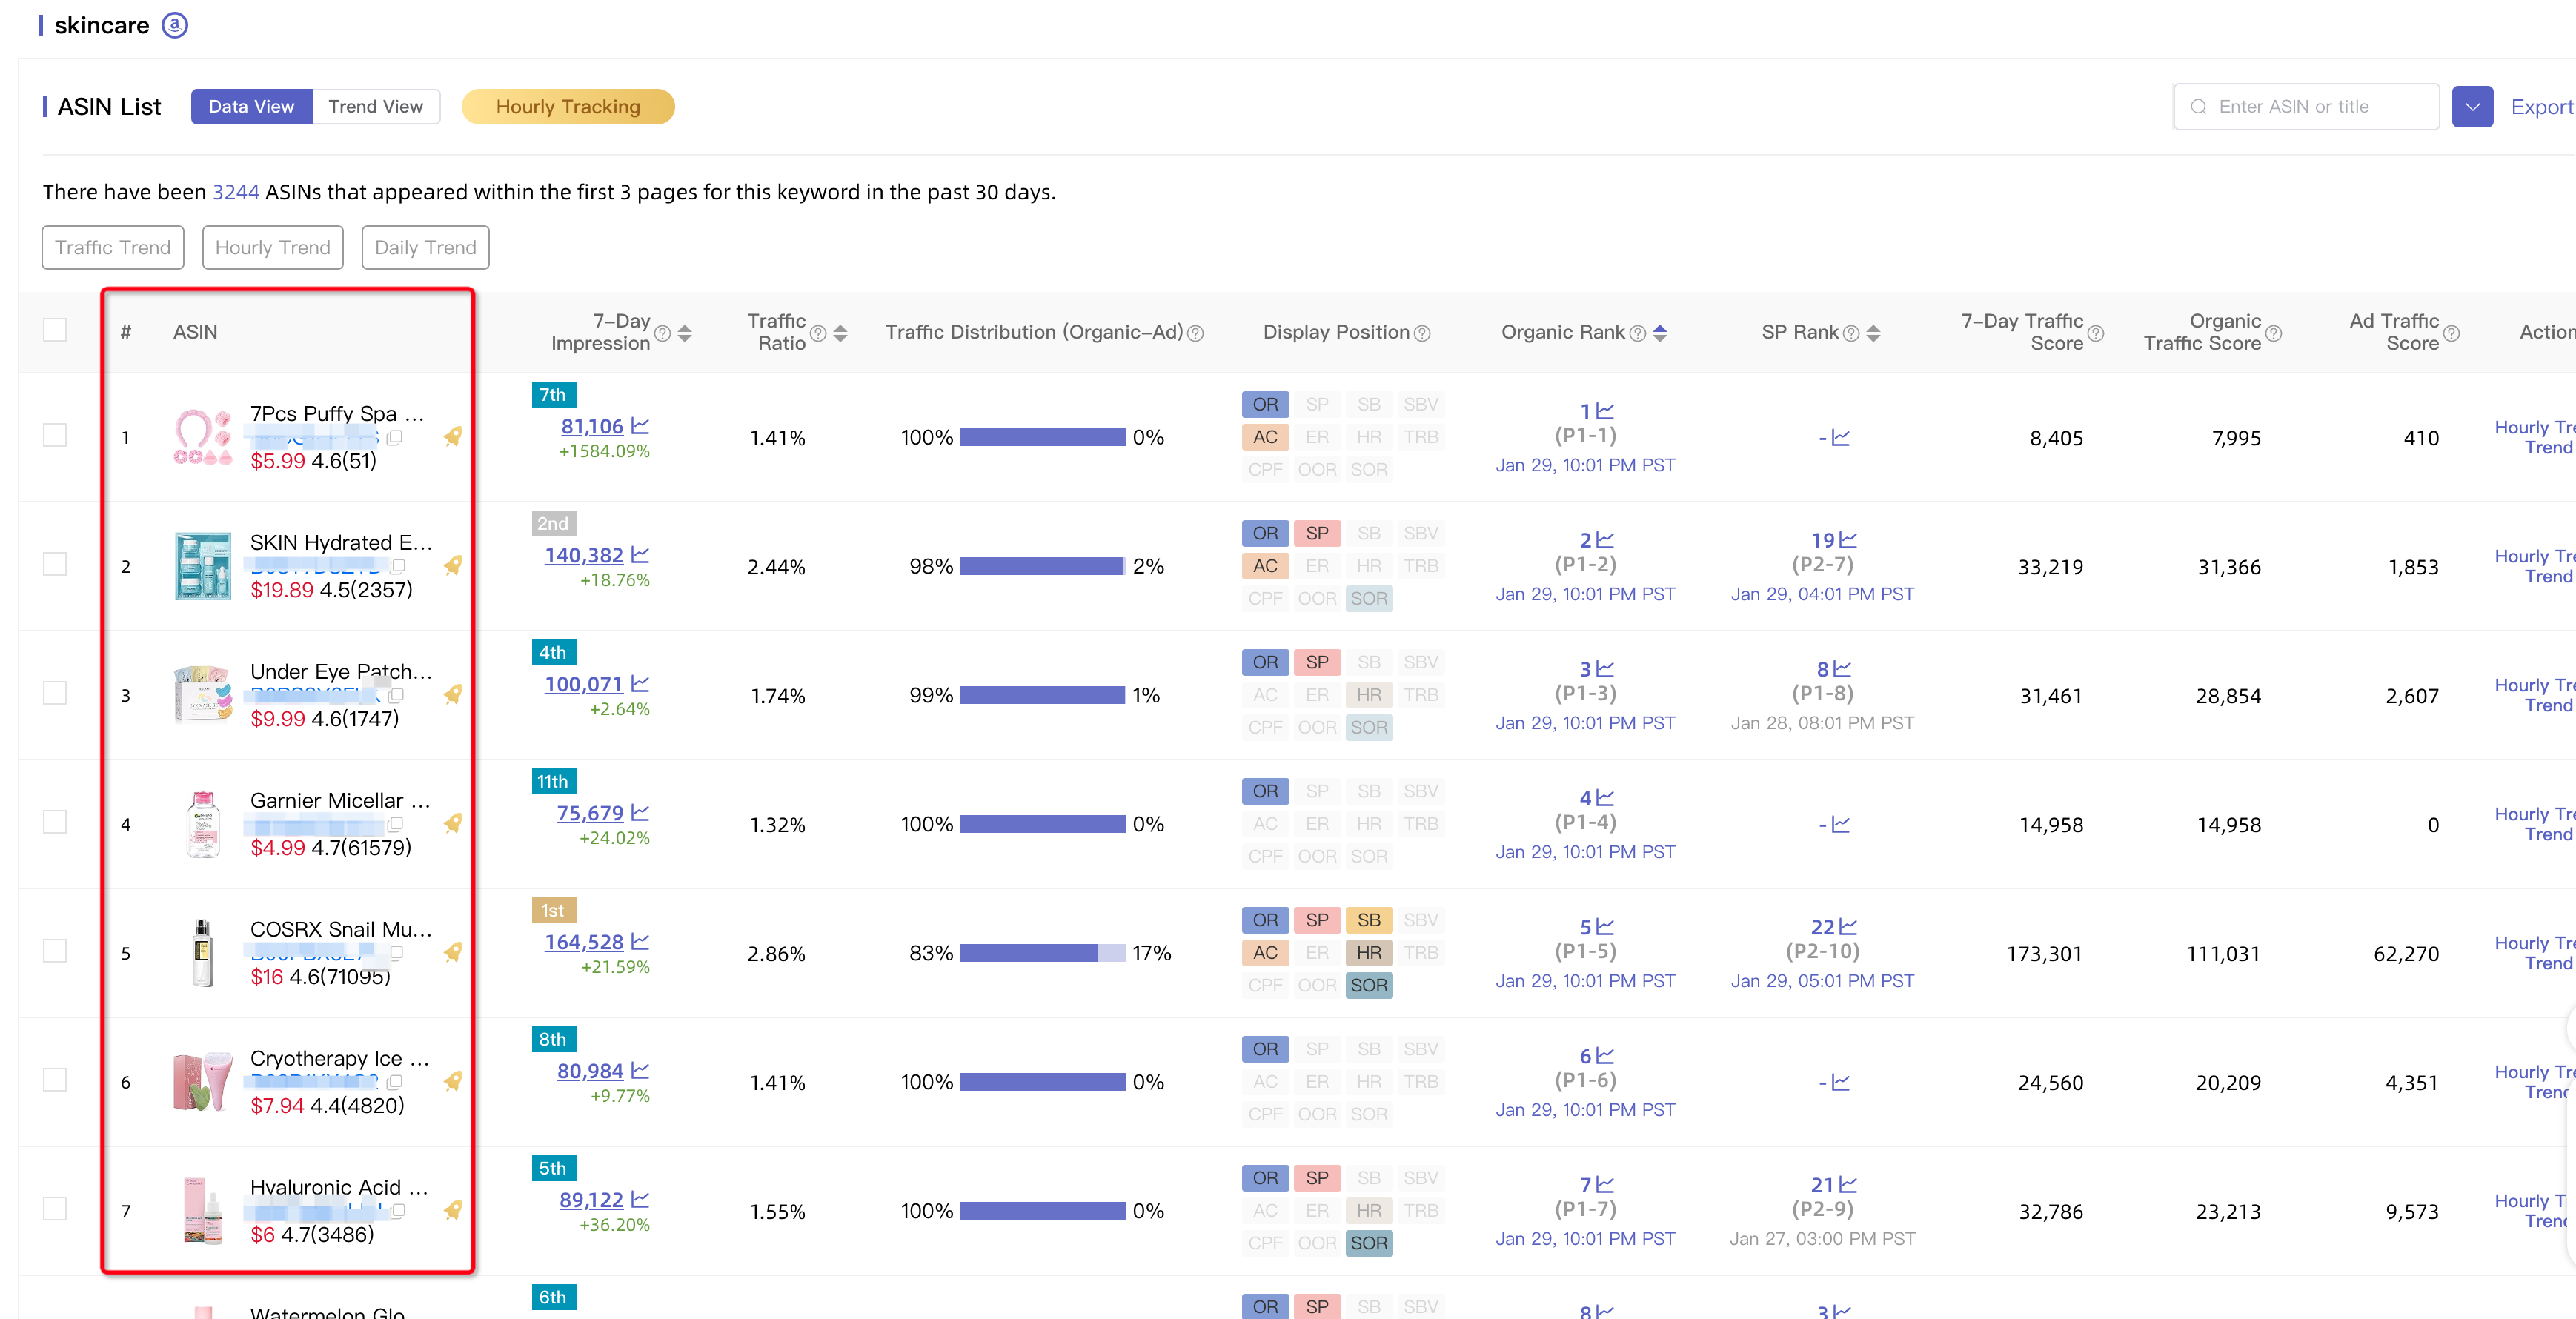Screen dimensions: 2576x1319
Task: Toggle the select-all checkbox in table header
Action: tap(55, 330)
